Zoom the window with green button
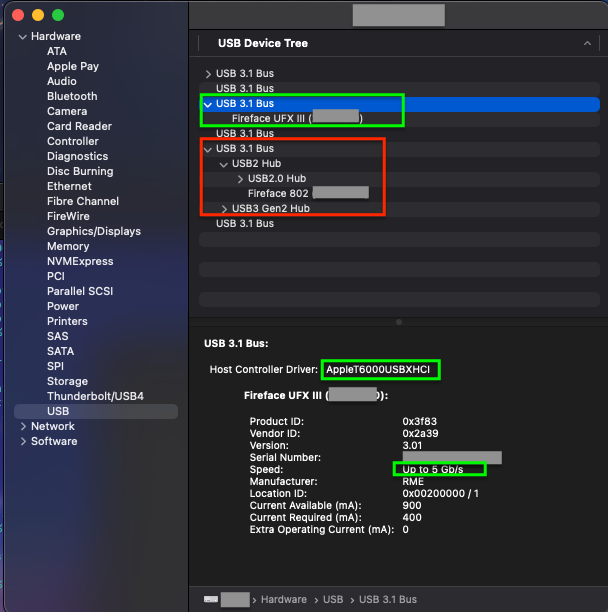 pyautogui.click(x=58, y=15)
